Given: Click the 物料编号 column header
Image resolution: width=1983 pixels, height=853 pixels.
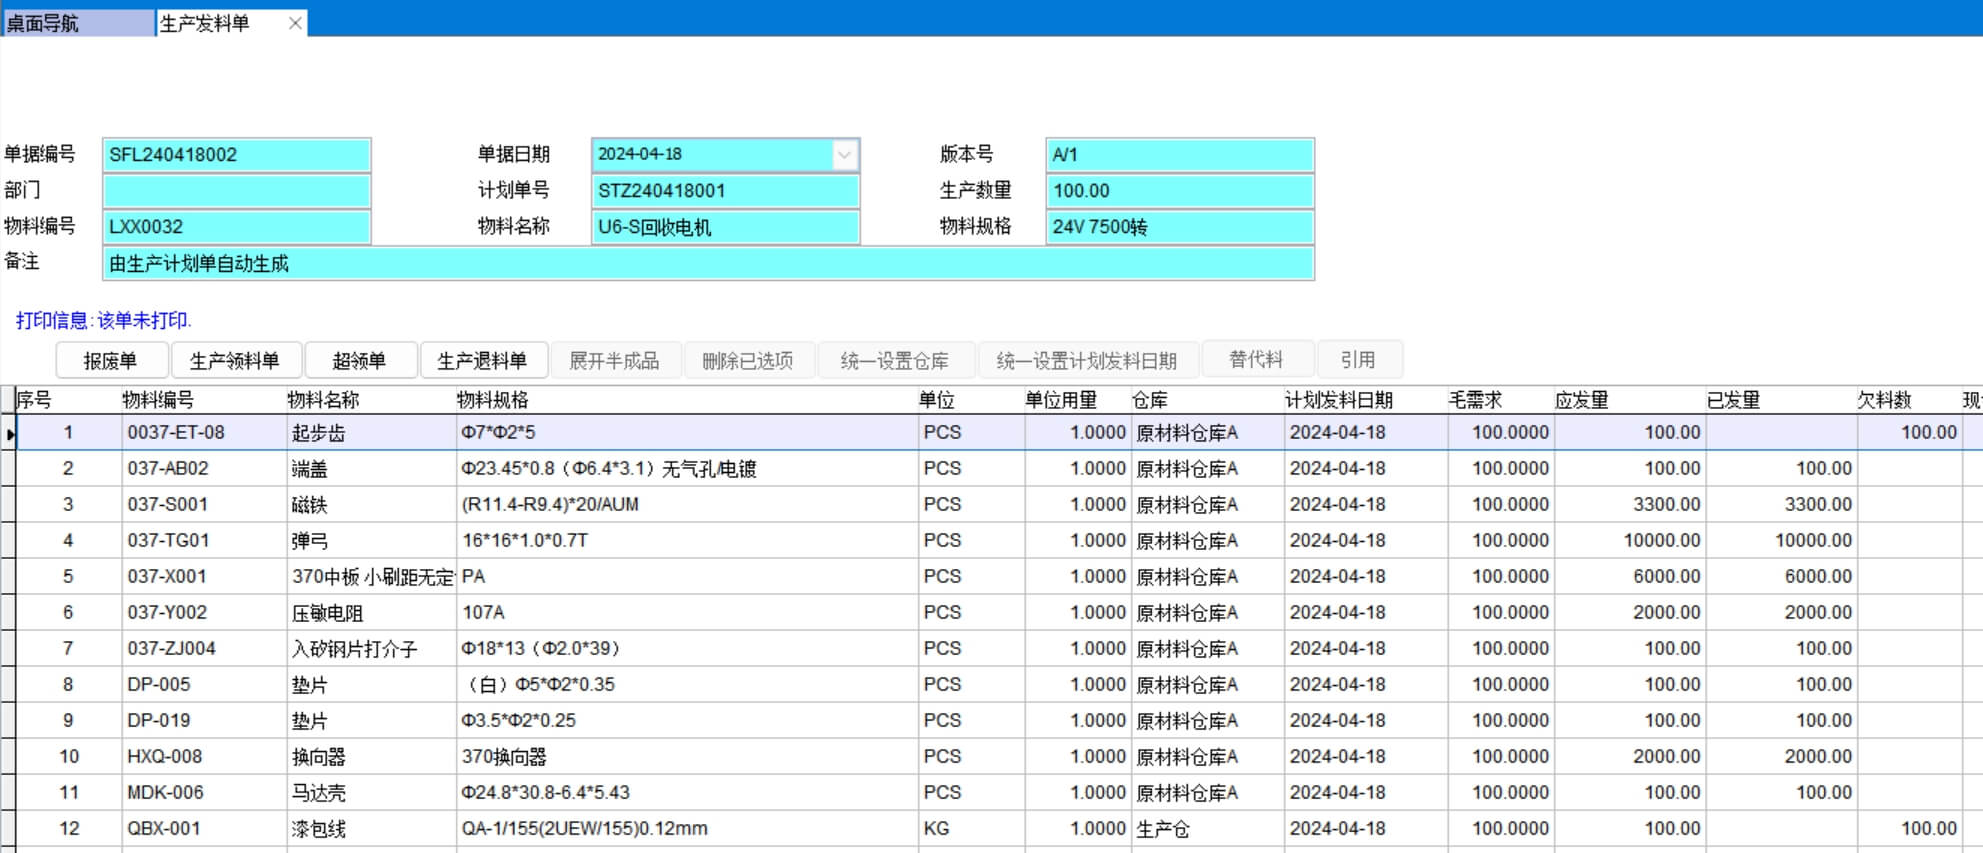Looking at the screenshot, I should click(x=159, y=400).
